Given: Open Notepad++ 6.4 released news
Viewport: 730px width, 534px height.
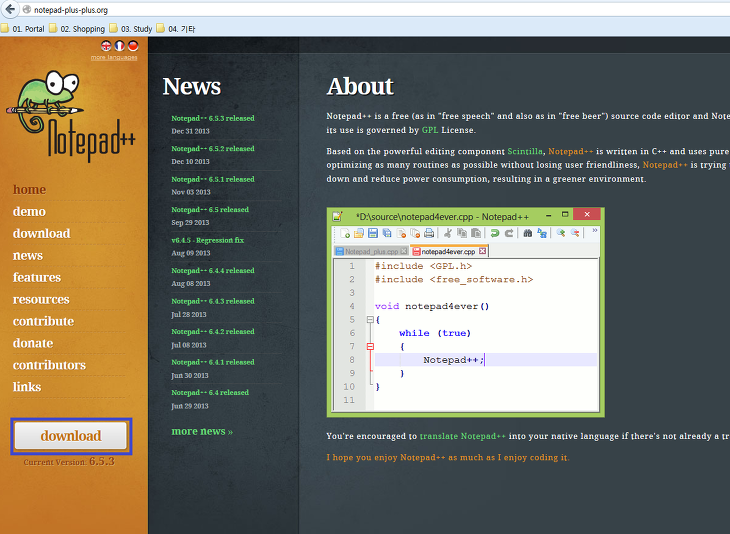Looking at the screenshot, I should (x=210, y=392).
